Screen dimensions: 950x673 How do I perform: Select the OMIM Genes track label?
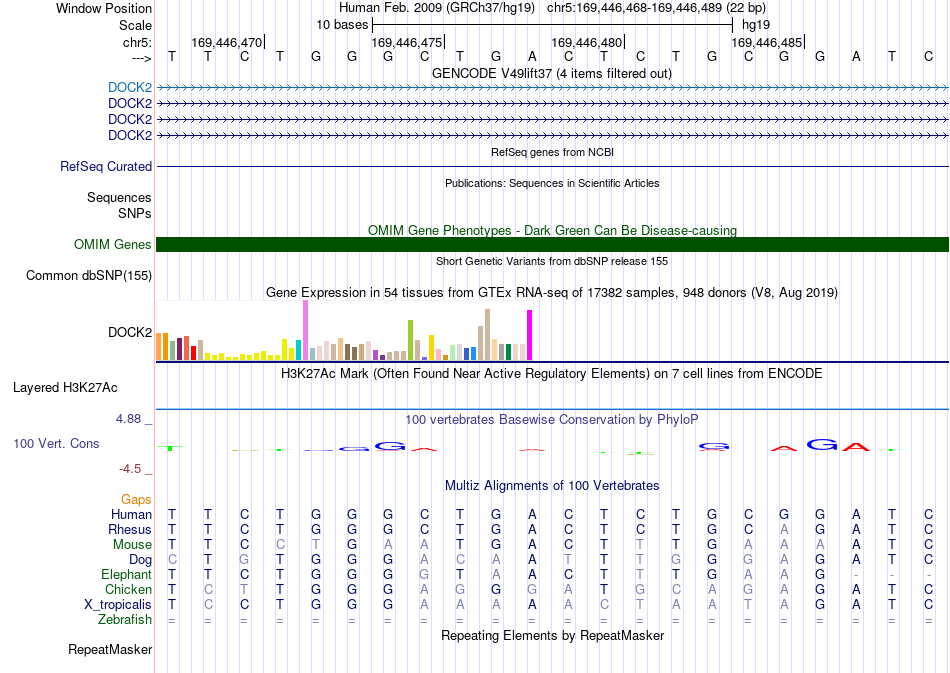(x=112, y=244)
